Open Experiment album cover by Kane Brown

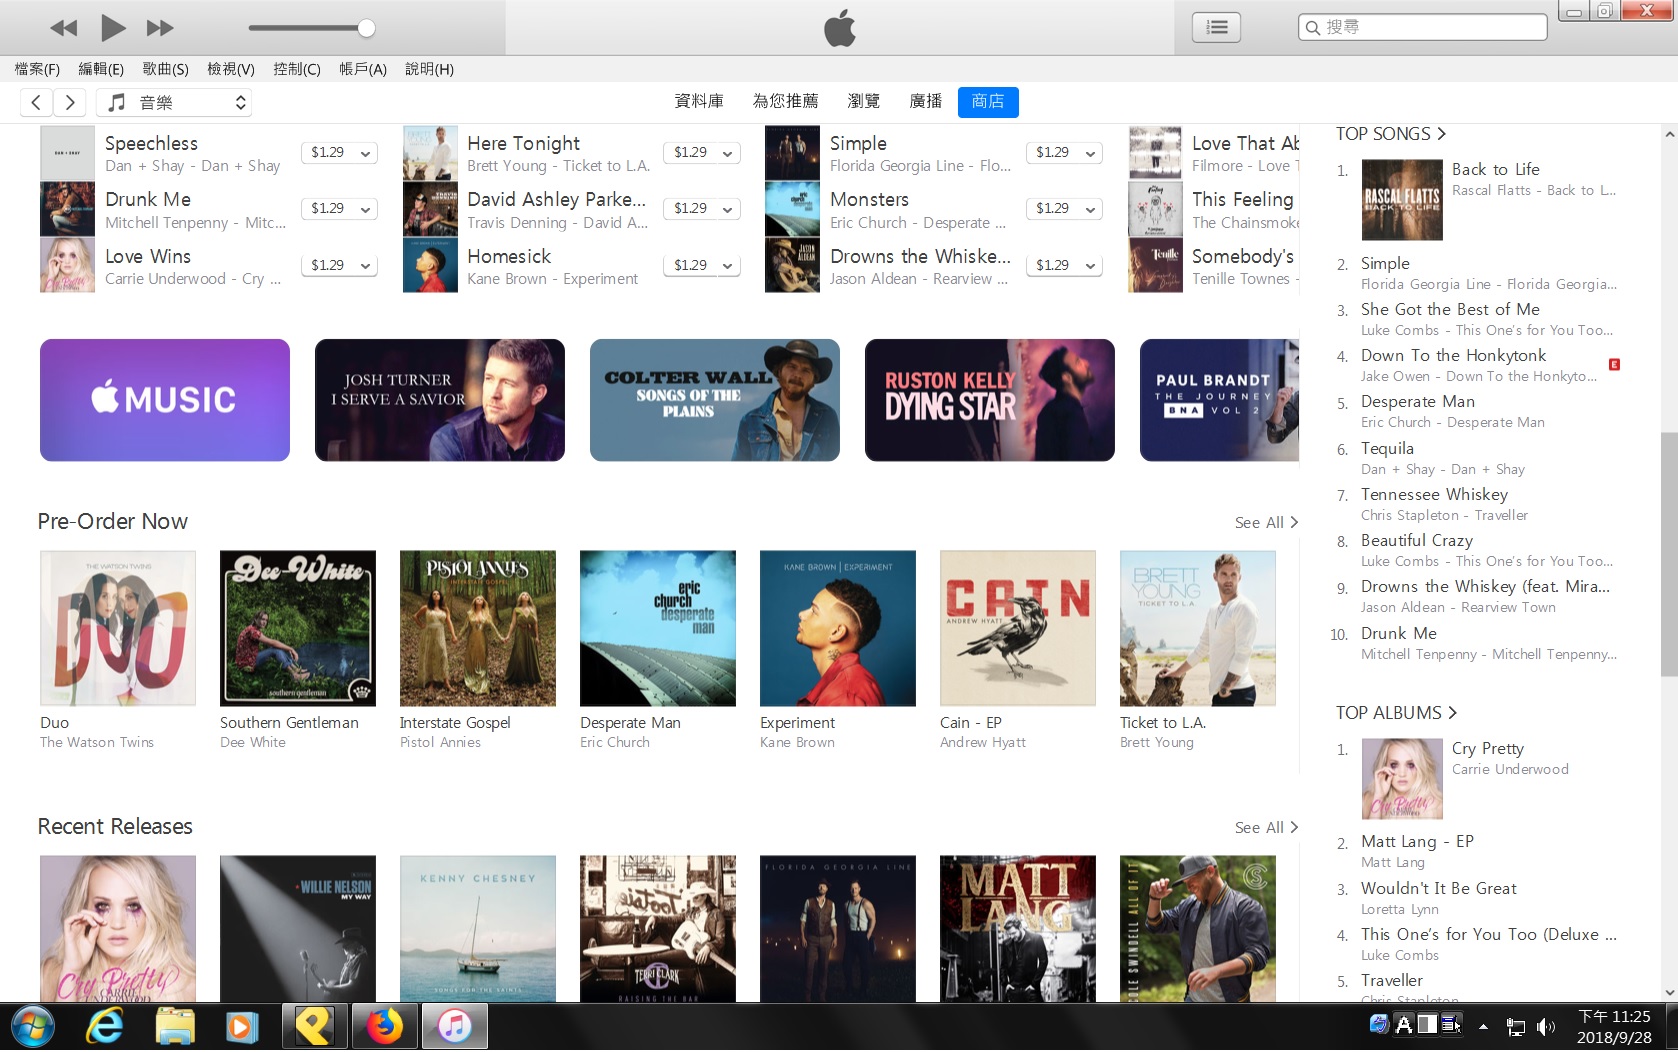tap(838, 628)
